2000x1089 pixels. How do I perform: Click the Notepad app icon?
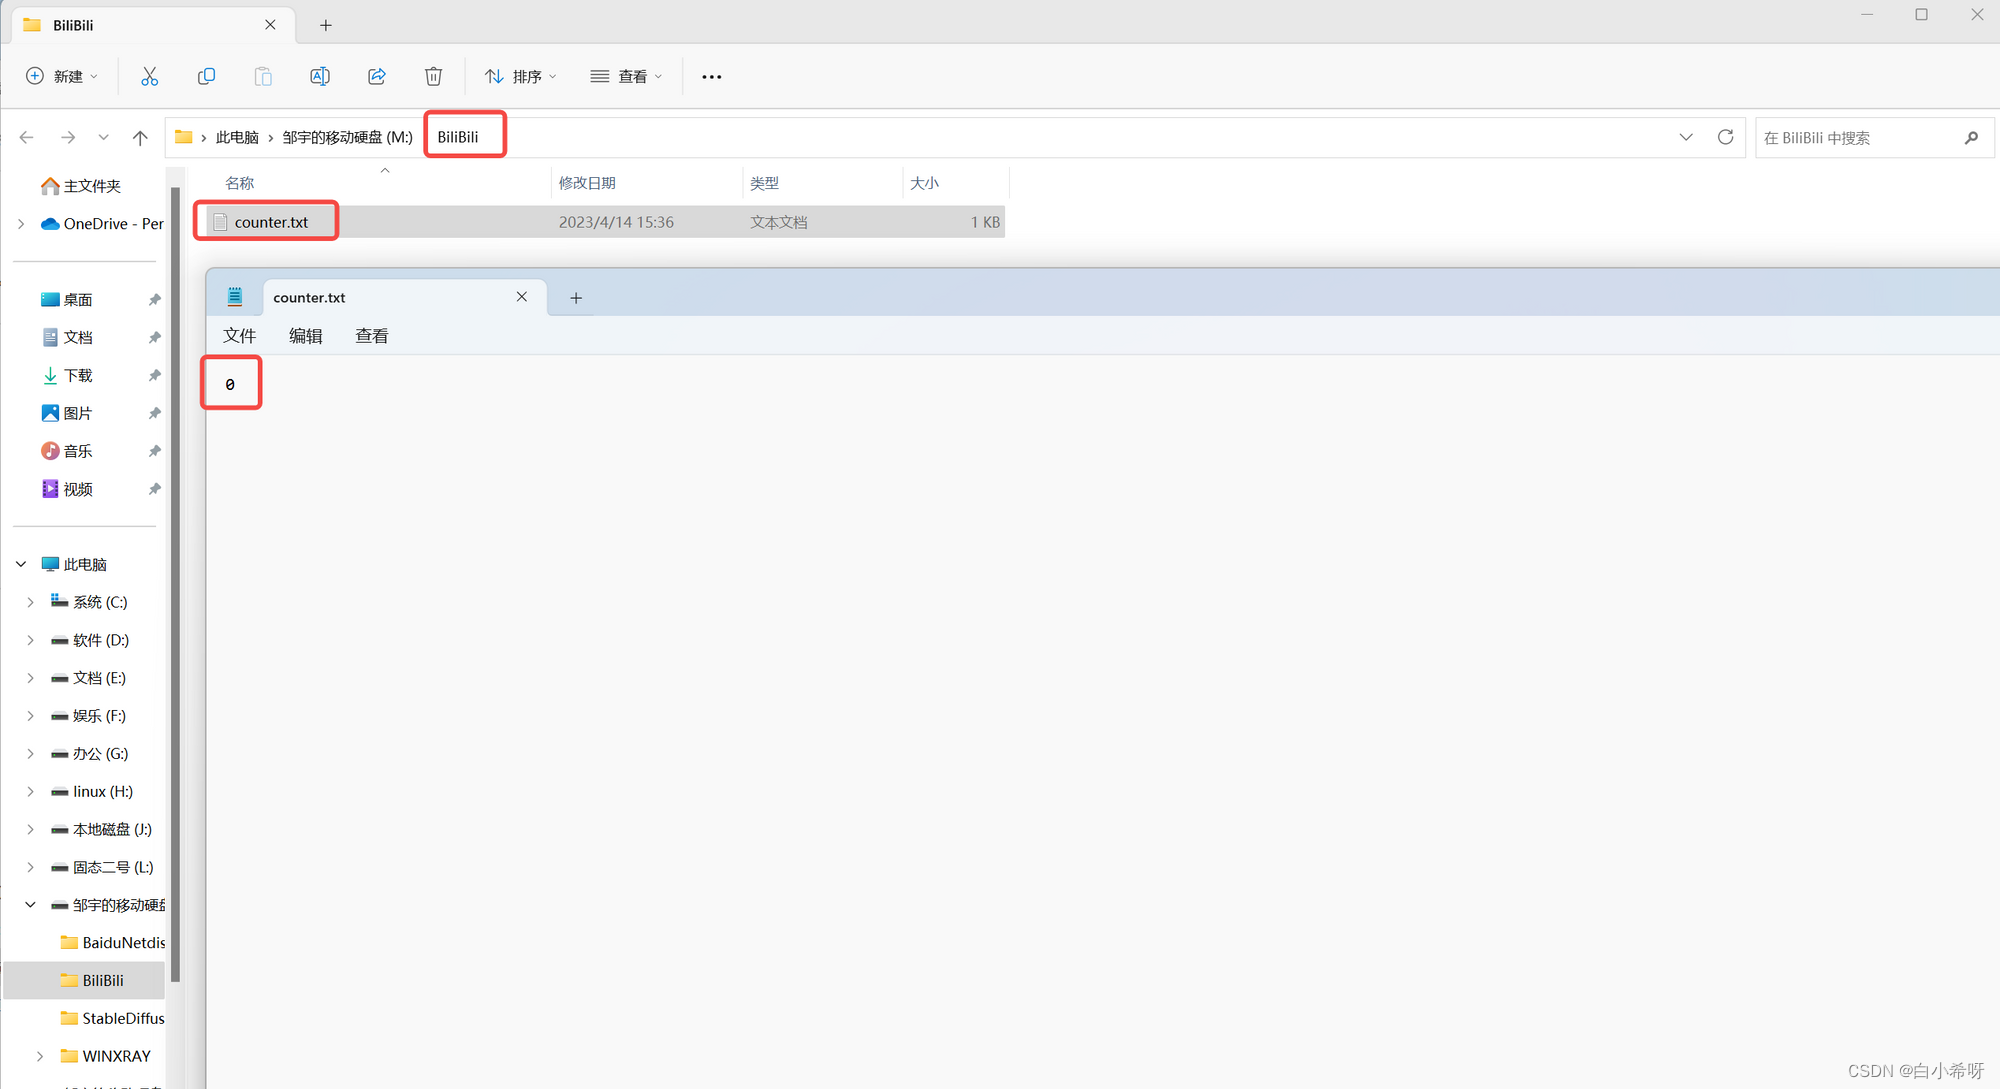(x=235, y=297)
